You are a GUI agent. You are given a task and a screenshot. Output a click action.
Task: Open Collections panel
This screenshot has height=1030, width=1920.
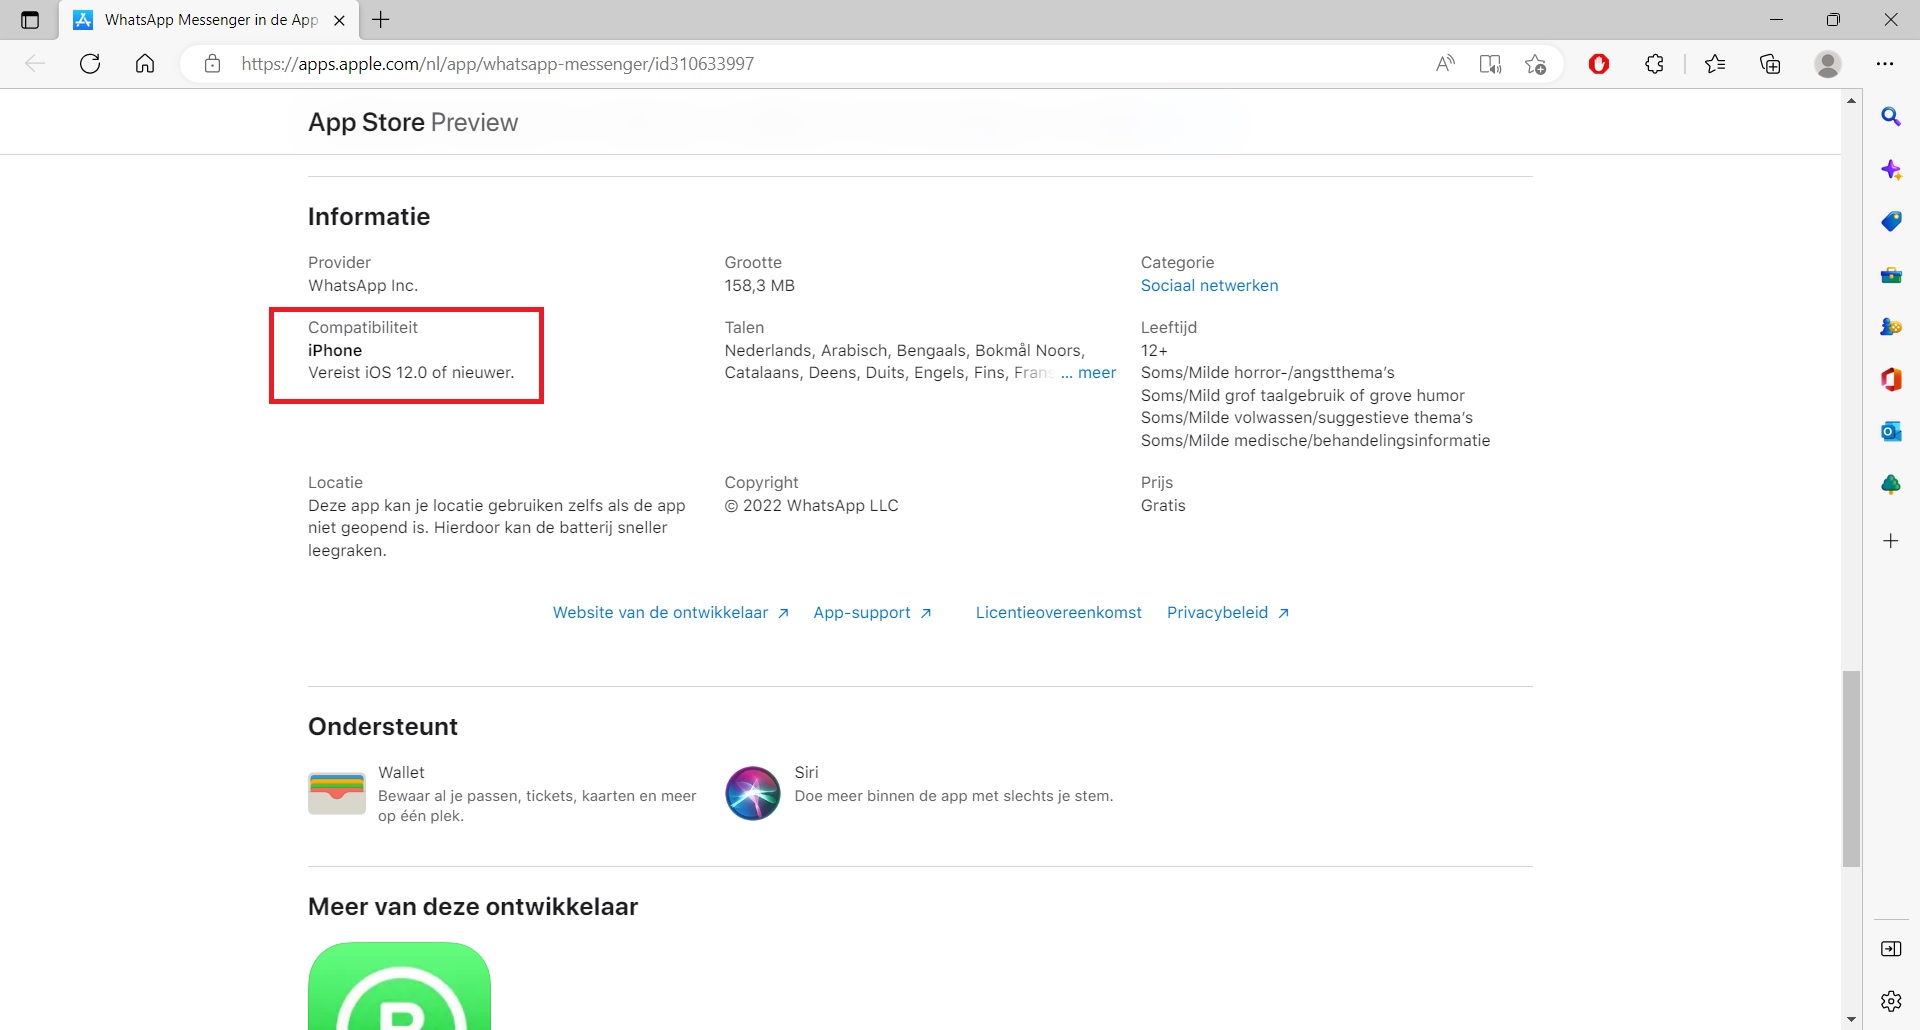point(1770,64)
